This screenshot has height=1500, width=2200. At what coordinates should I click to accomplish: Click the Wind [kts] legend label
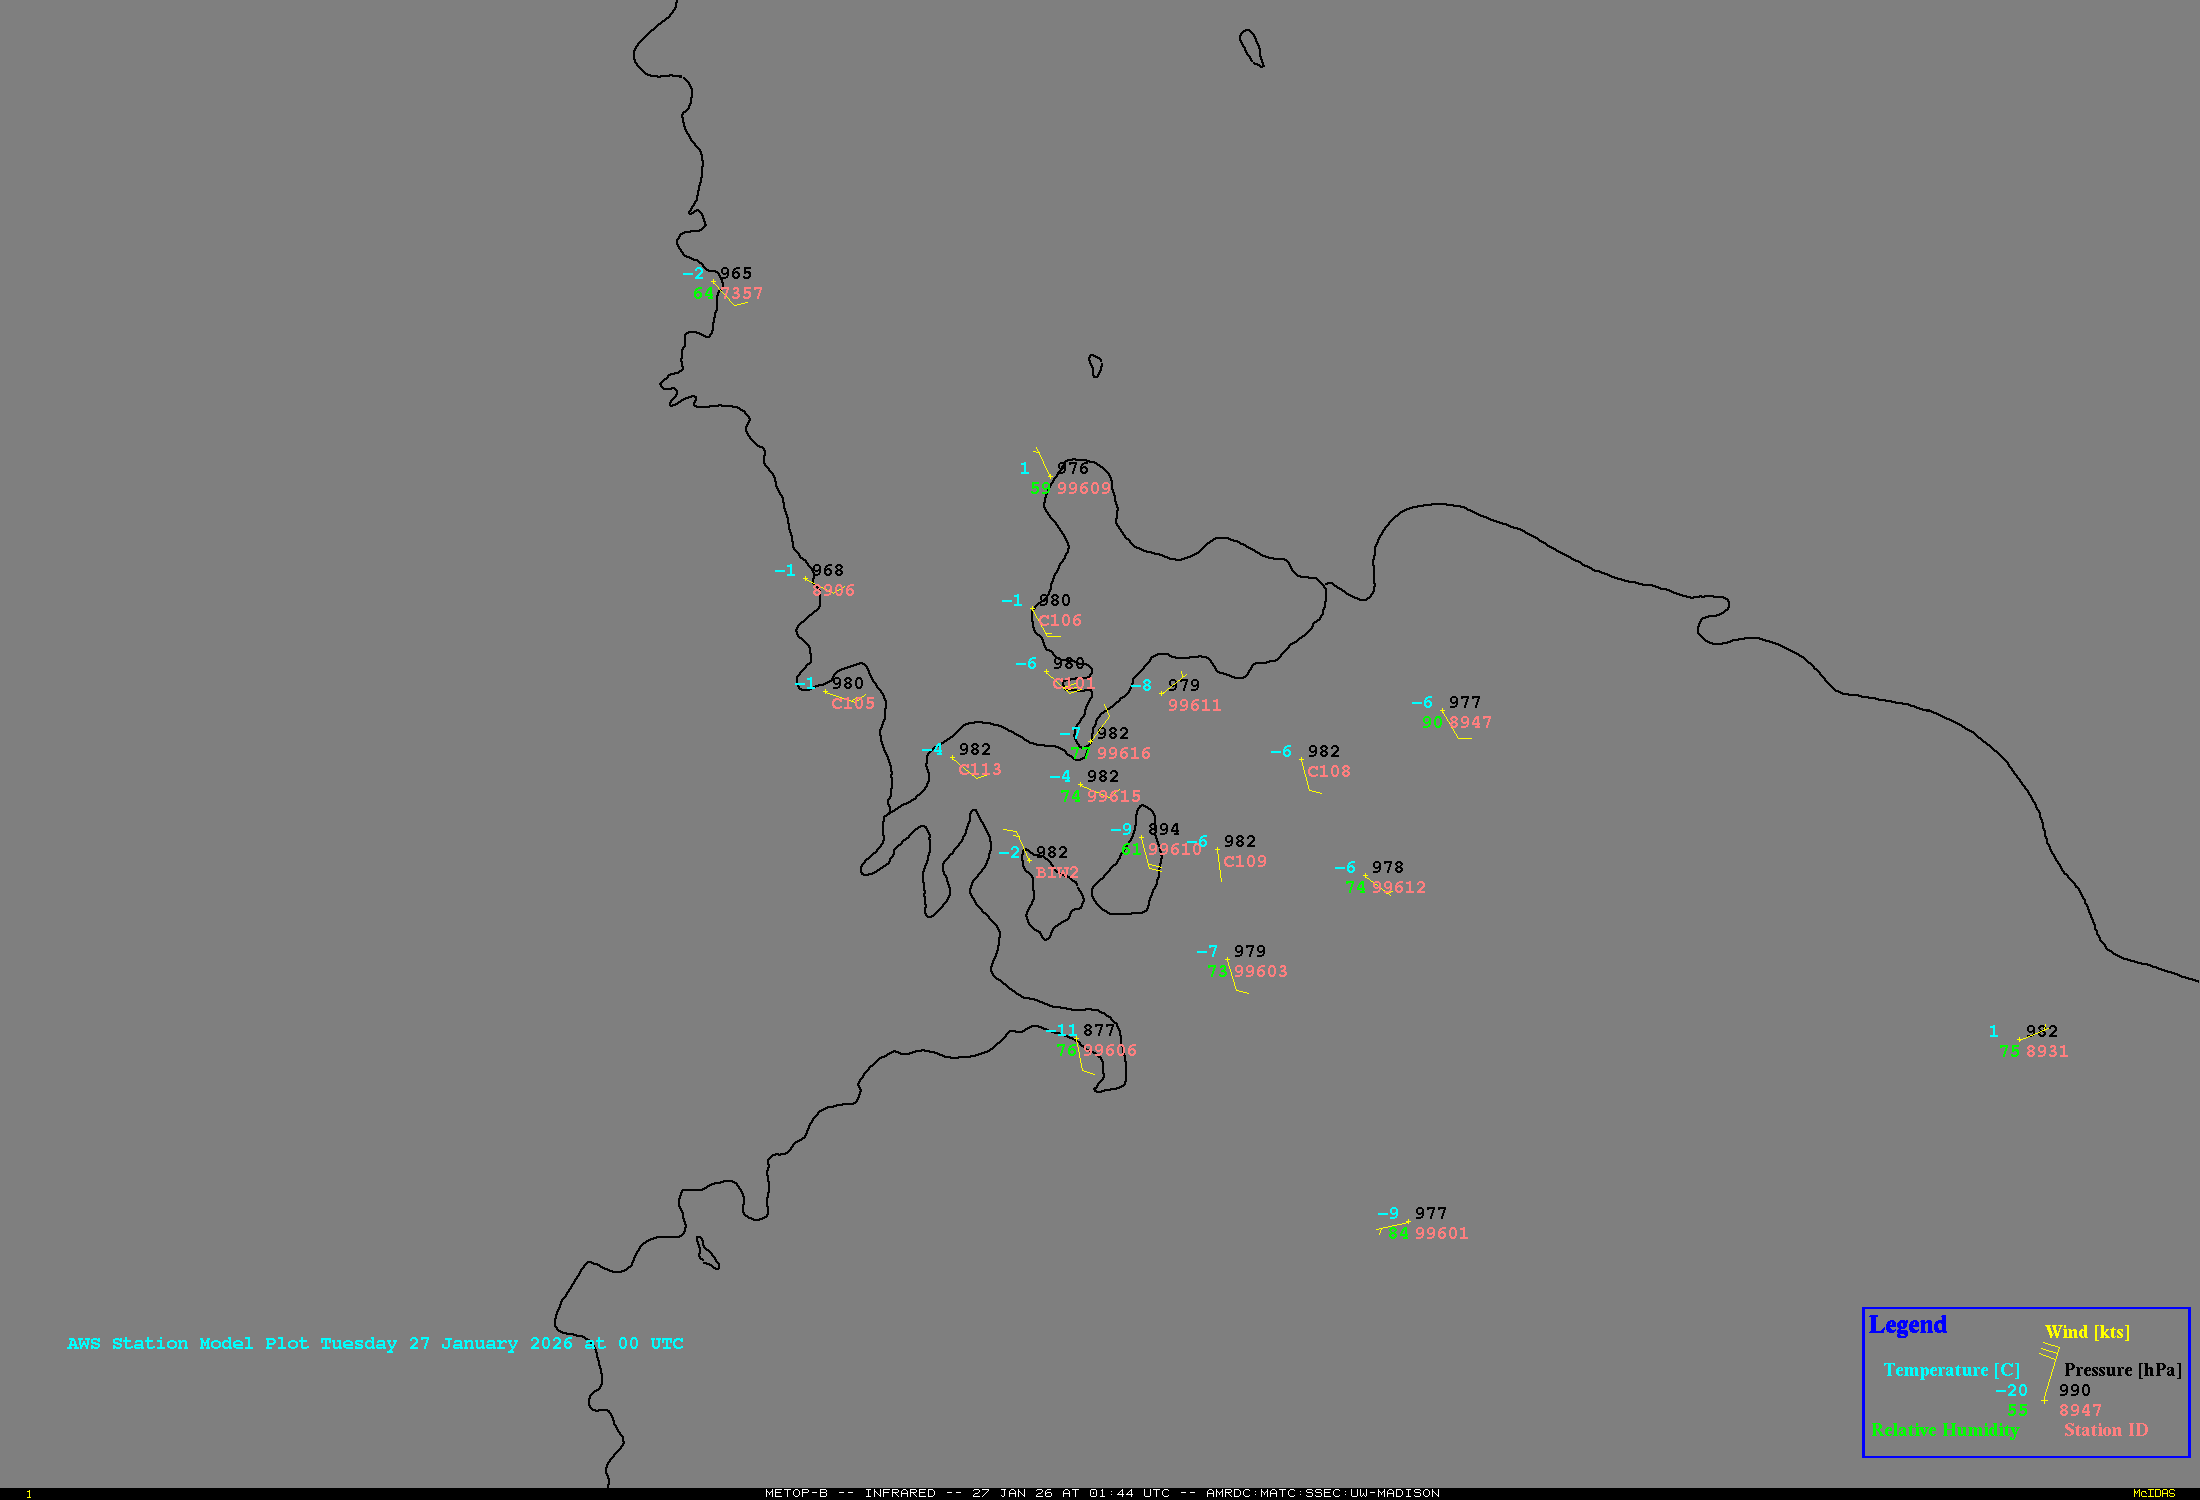point(2087,1332)
